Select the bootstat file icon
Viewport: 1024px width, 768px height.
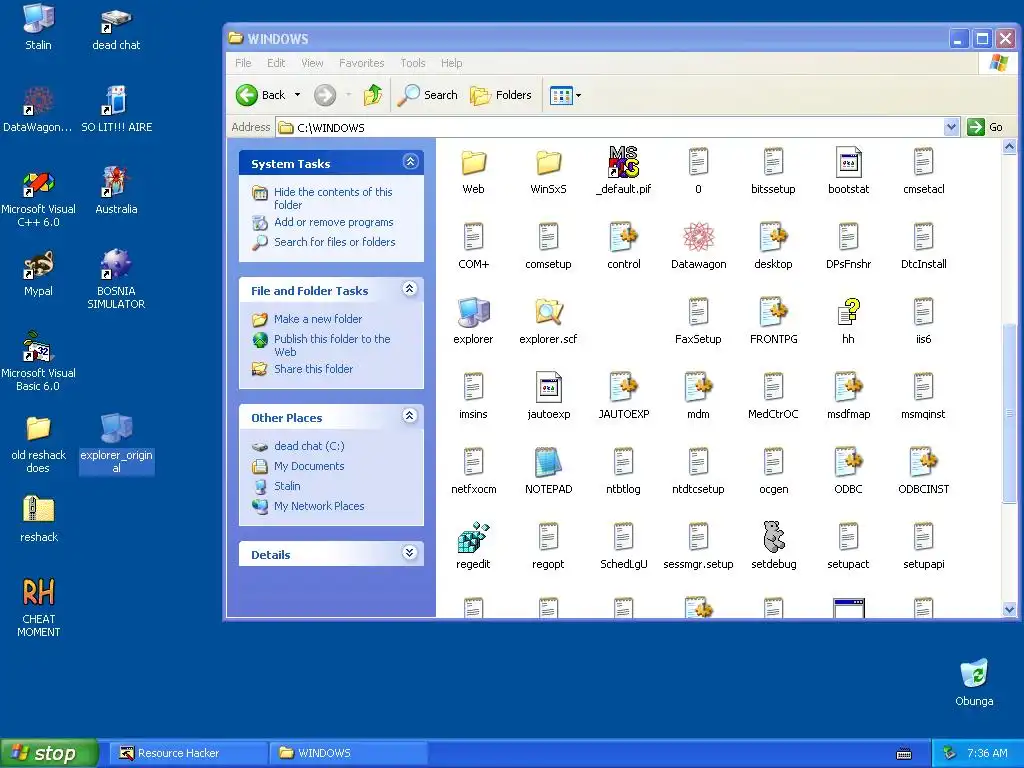click(x=848, y=162)
